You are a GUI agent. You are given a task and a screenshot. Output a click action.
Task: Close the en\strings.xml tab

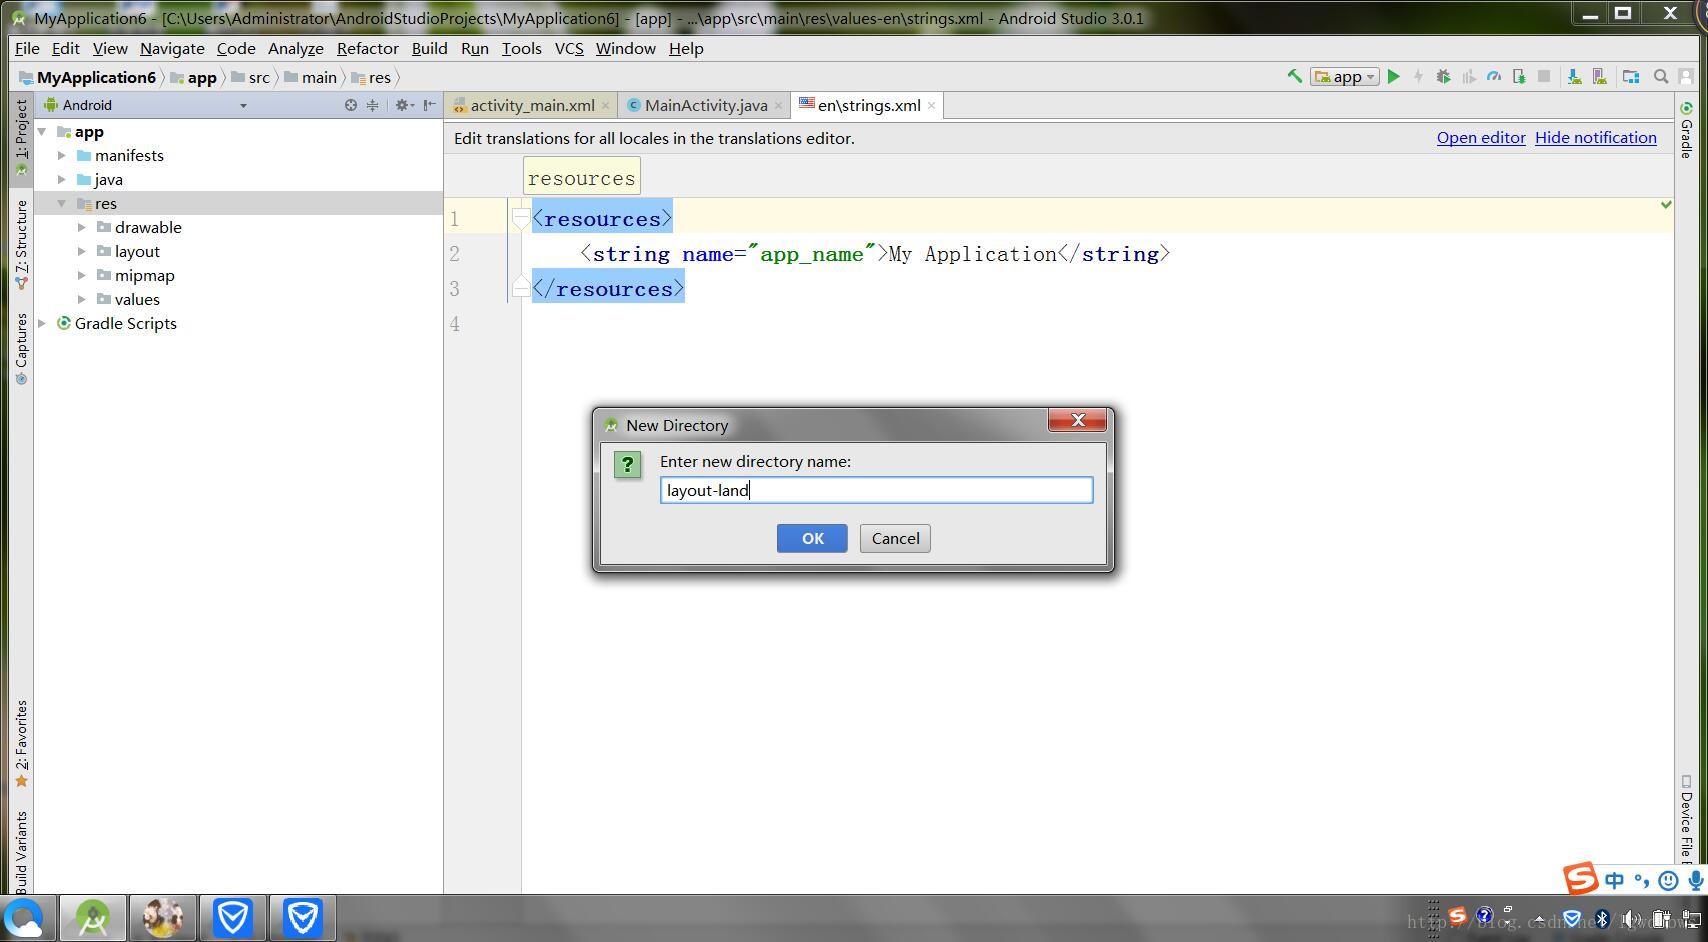[x=931, y=105]
